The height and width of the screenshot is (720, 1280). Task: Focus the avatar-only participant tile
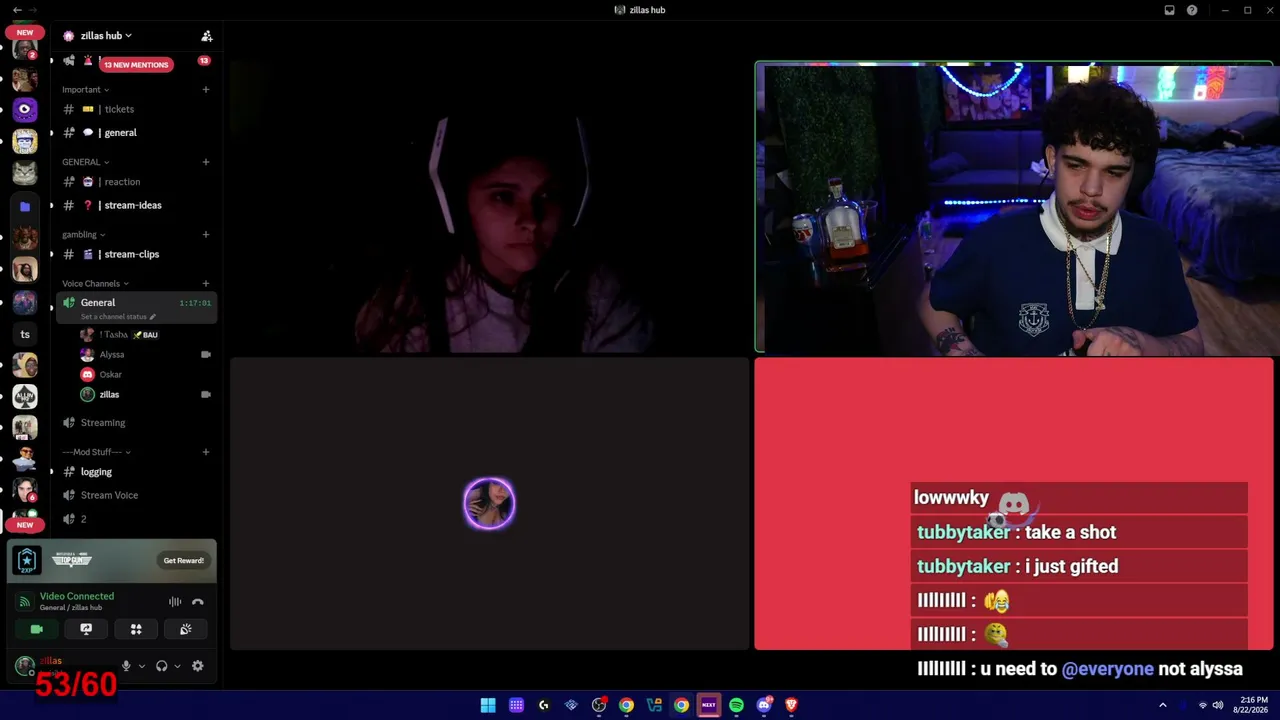(490, 504)
